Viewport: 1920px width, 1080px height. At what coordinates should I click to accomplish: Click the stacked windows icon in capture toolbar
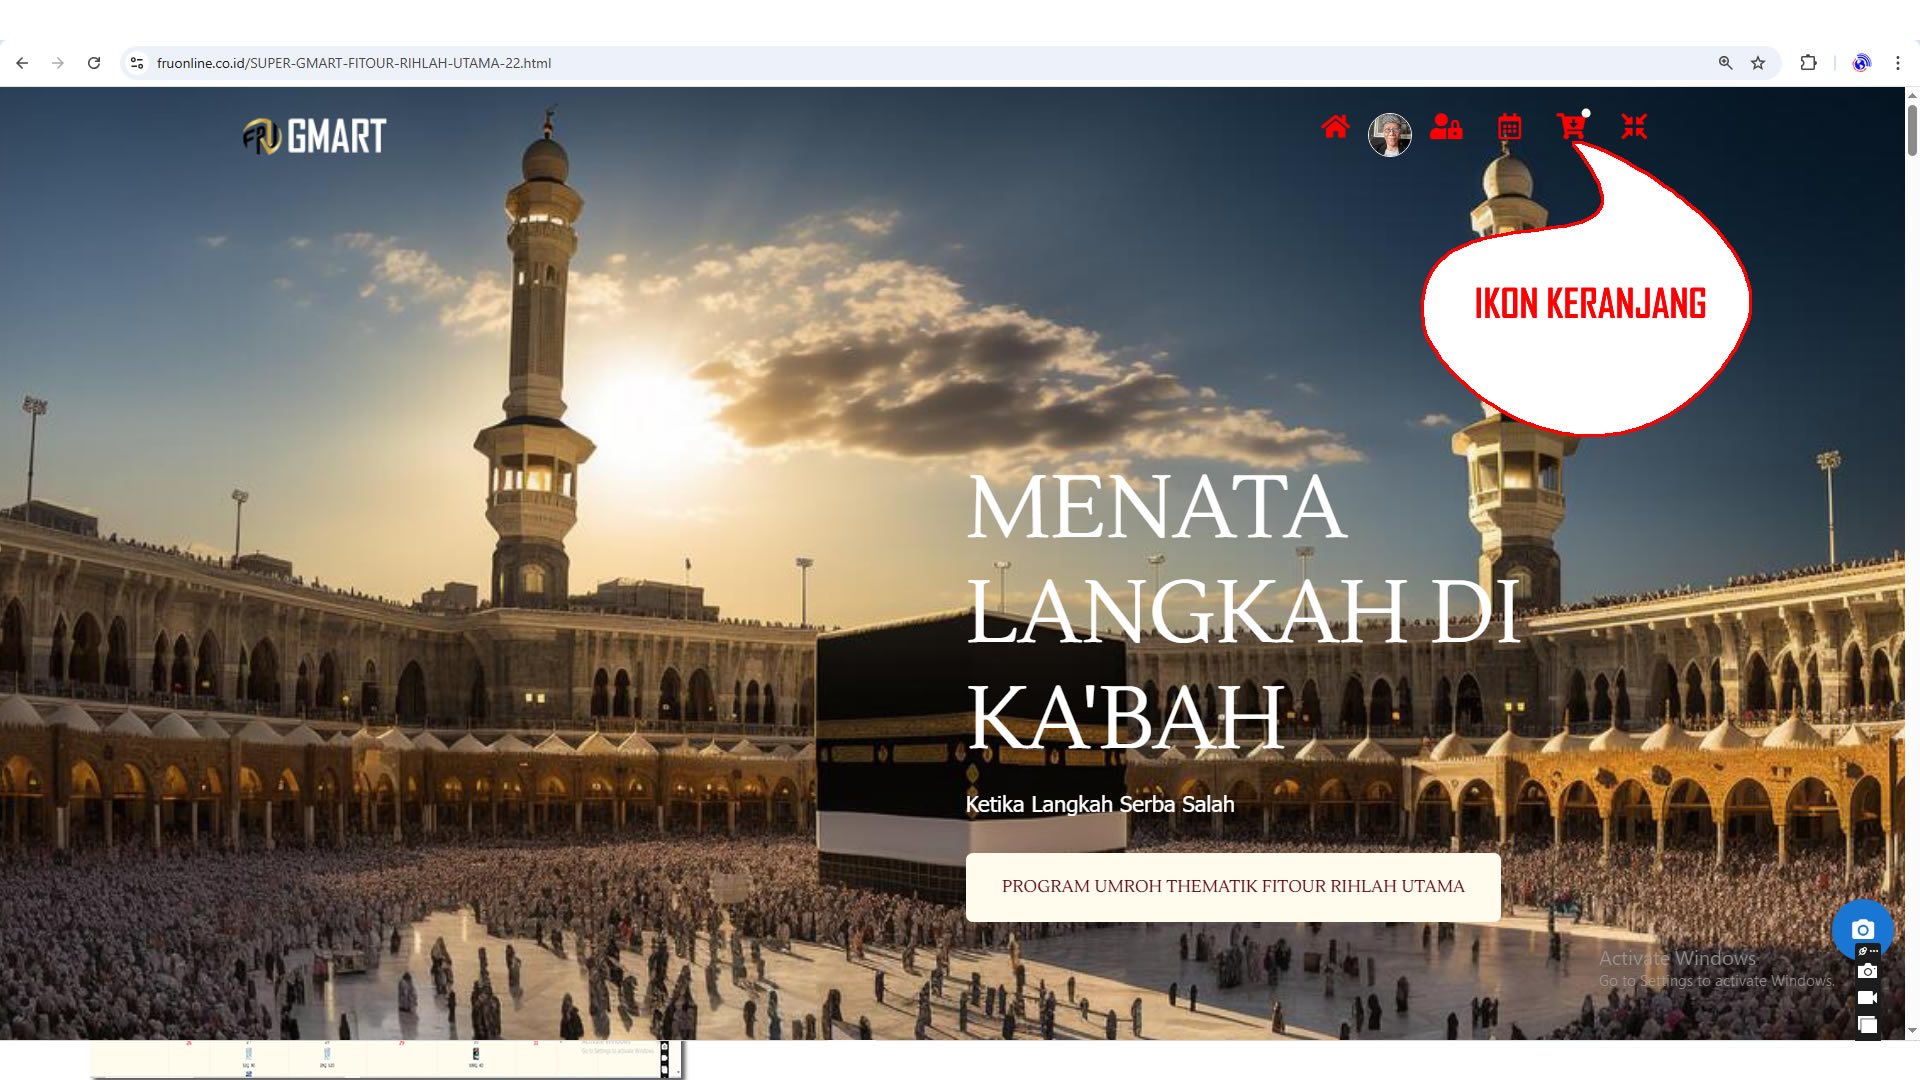[1867, 1025]
